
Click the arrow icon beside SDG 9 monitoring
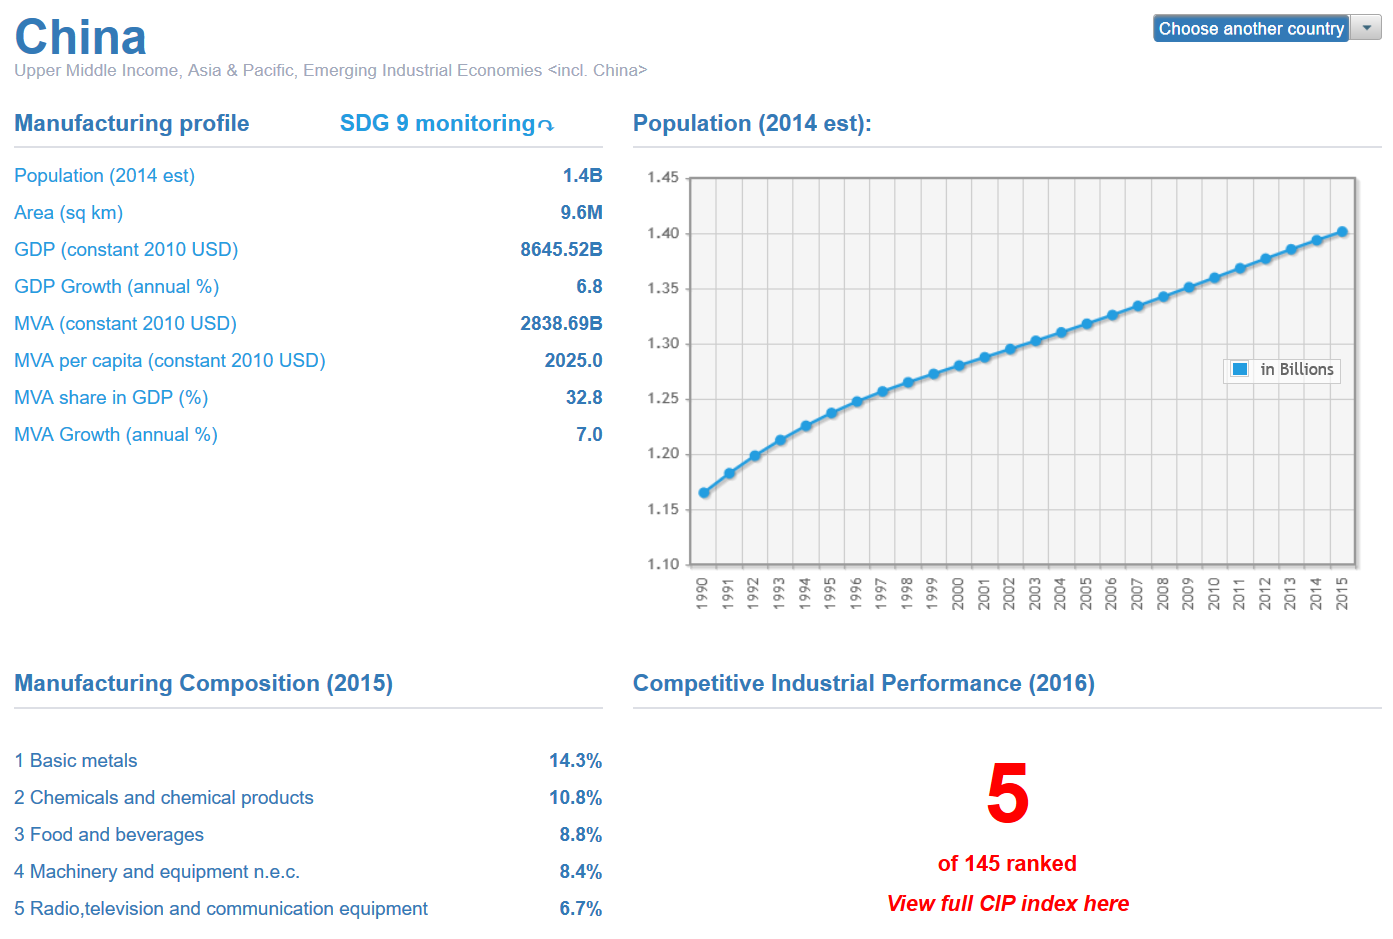coord(546,126)
